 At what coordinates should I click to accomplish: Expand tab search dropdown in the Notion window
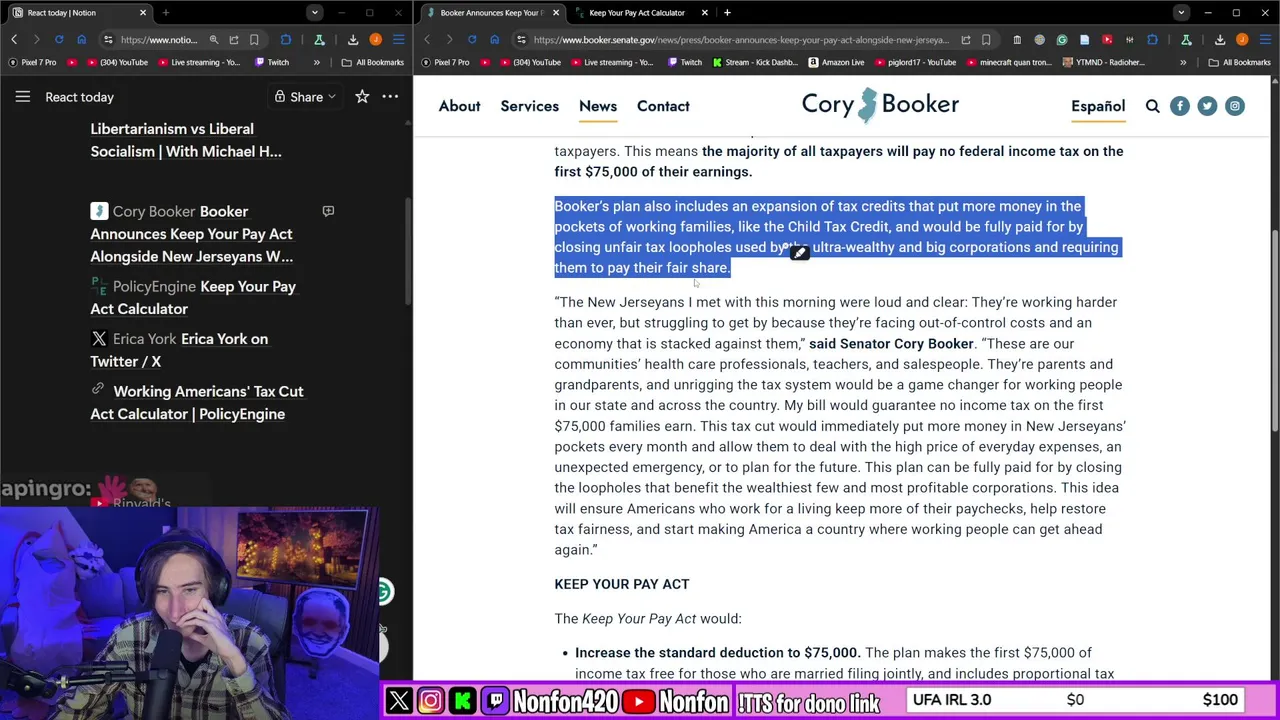[x=314, y=13]
